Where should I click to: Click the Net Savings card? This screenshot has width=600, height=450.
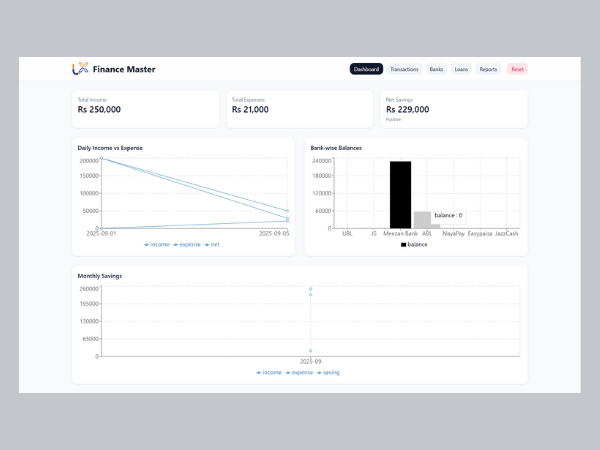453,107
